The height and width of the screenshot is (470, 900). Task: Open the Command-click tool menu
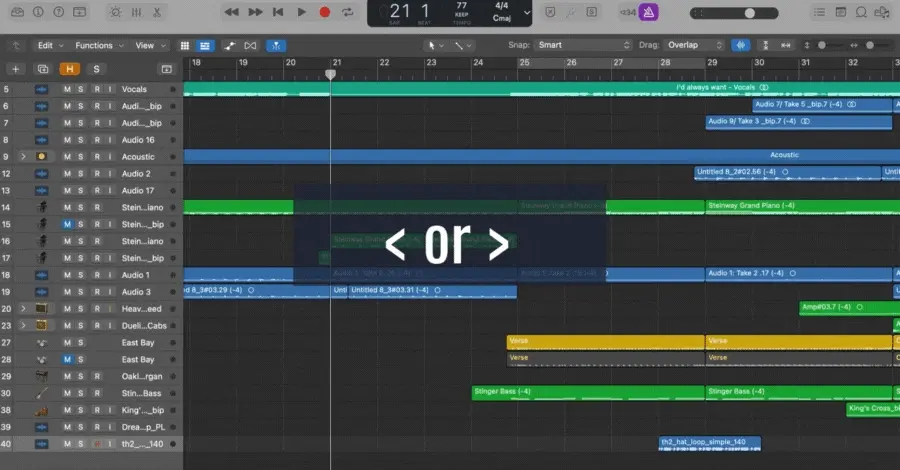pos(463,45)
